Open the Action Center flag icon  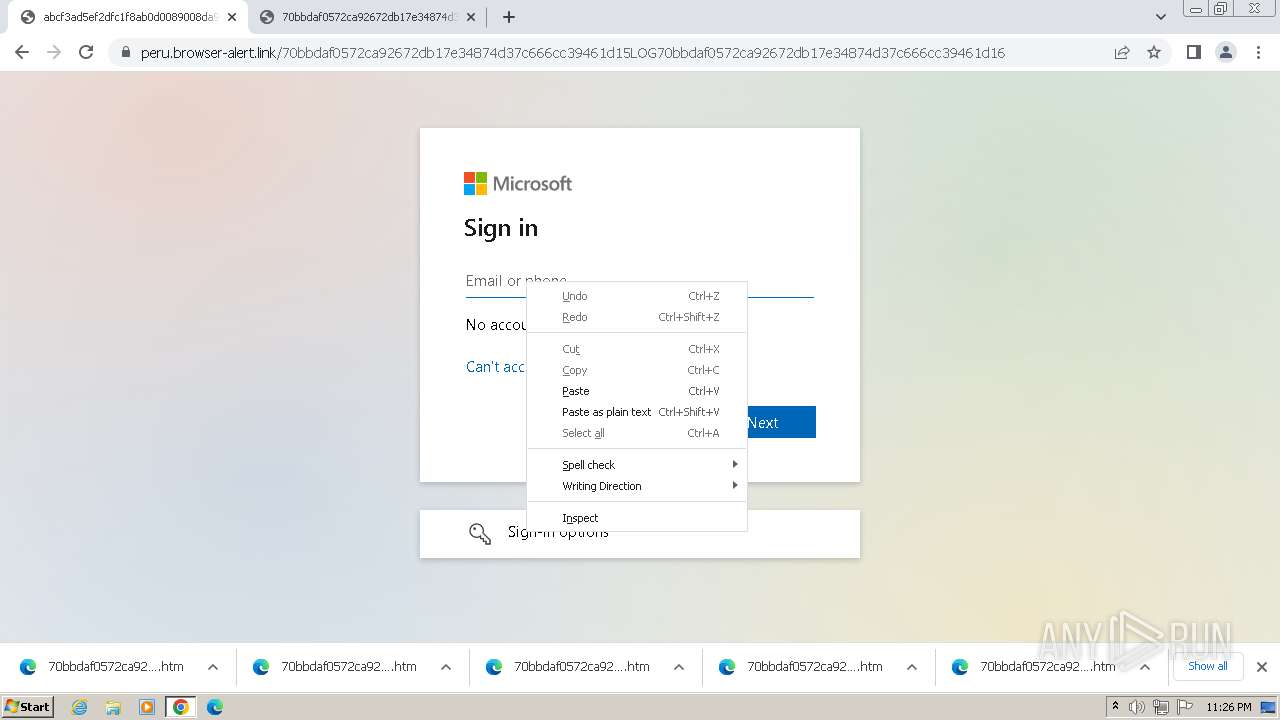[x=1185, y=707]
